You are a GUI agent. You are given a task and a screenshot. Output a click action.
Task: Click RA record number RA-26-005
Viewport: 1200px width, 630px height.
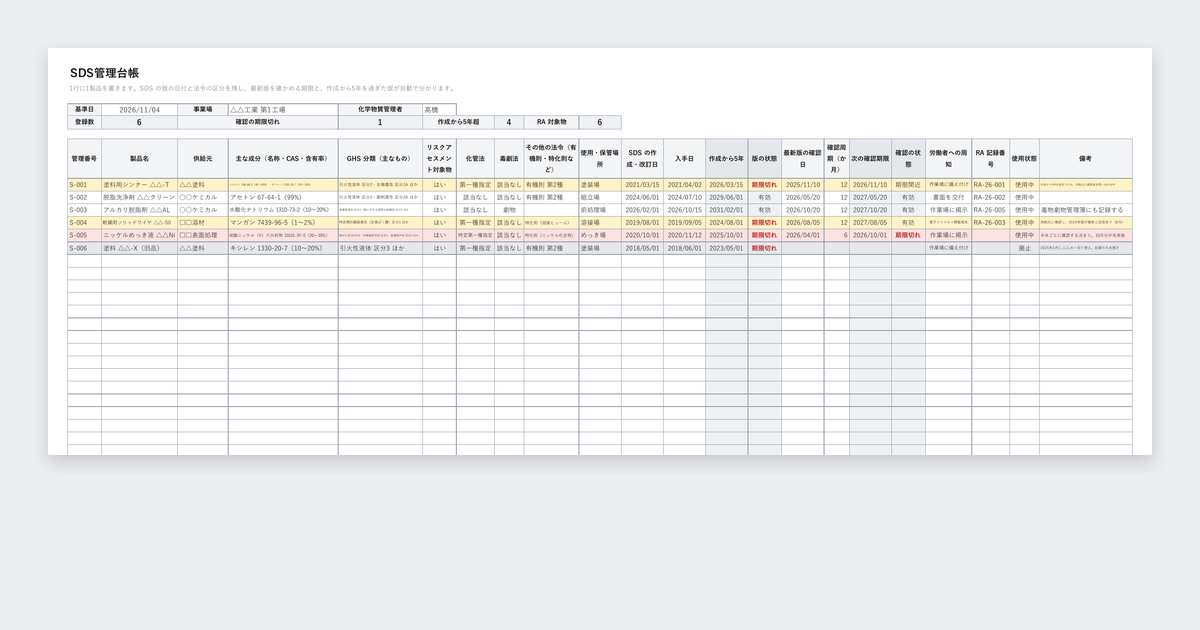coord(990,210)
